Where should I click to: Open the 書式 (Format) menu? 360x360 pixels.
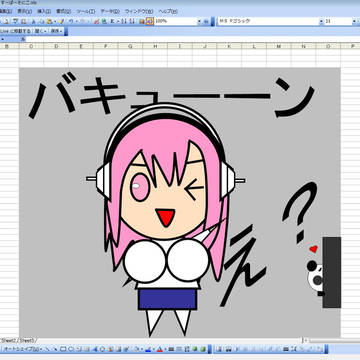(x=63, y=11)
